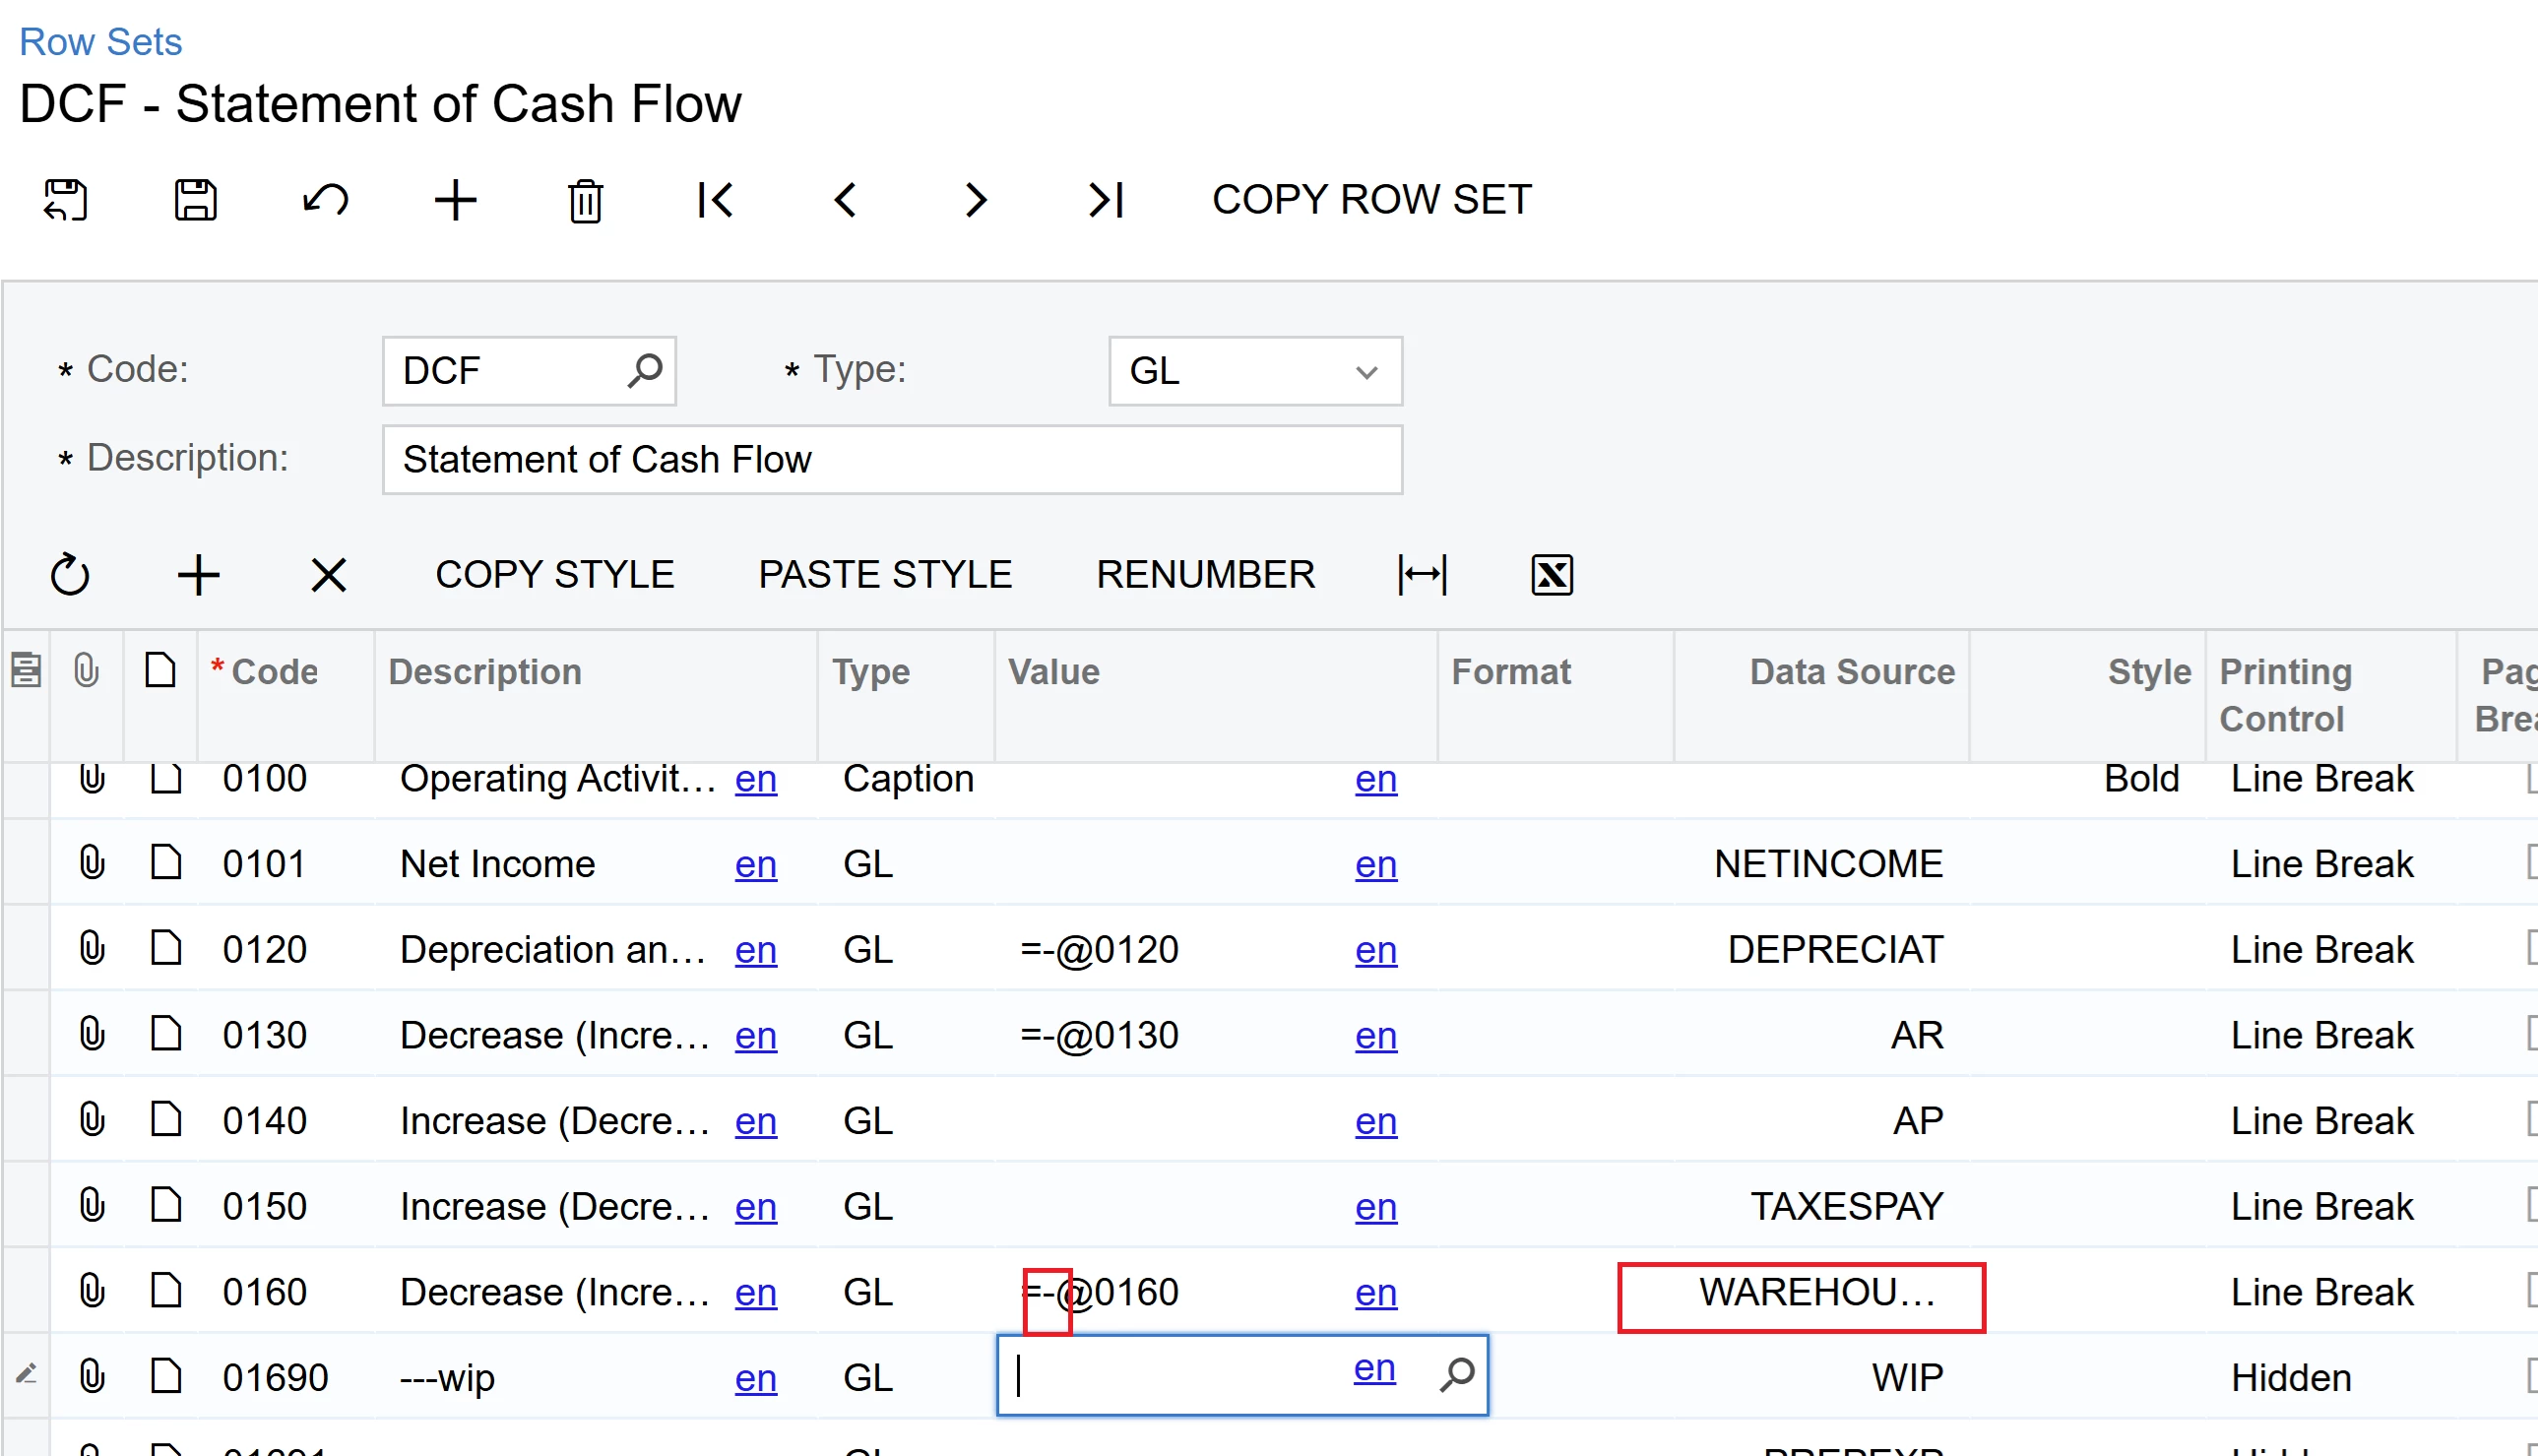Open the Row Sets breadcrumb link
The height and width of the screenshot is (1456, 2538).
100,42
